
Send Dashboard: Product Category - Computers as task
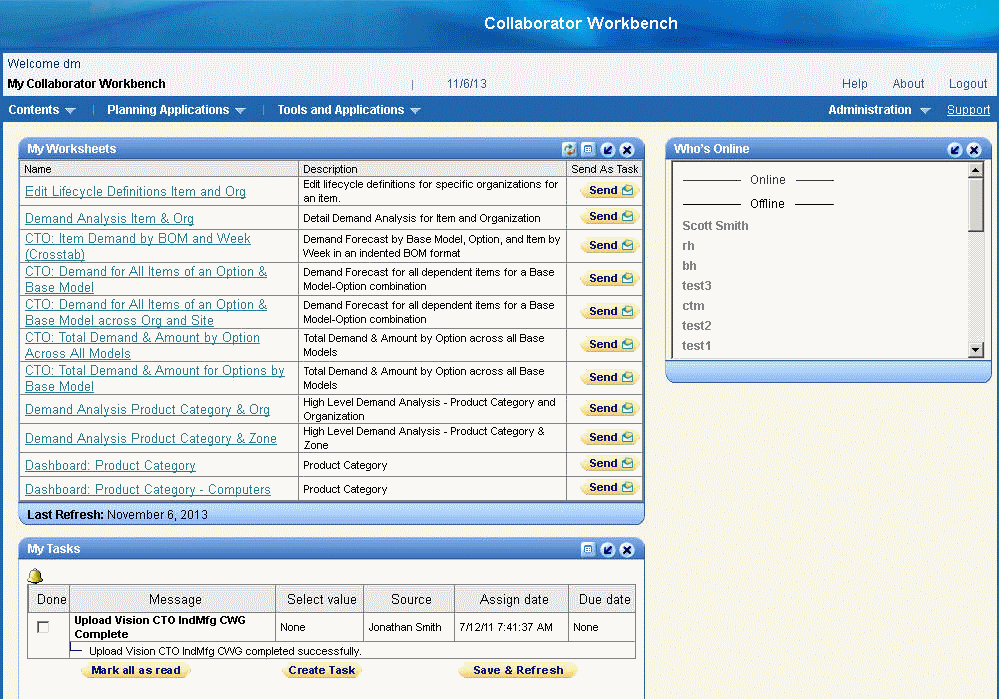(x=610, y=487)
